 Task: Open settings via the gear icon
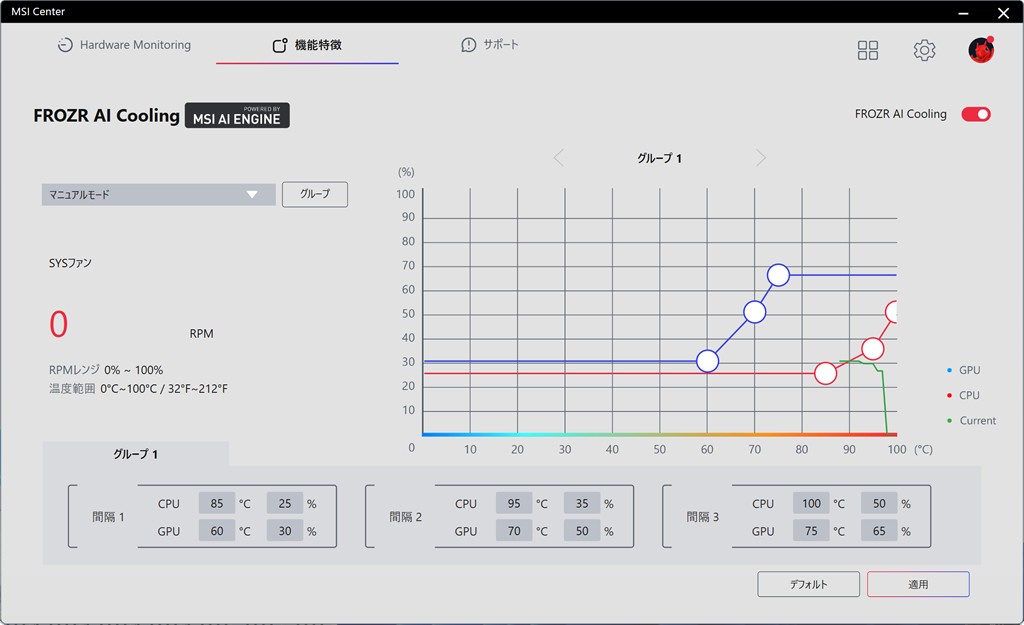point(924,50)
